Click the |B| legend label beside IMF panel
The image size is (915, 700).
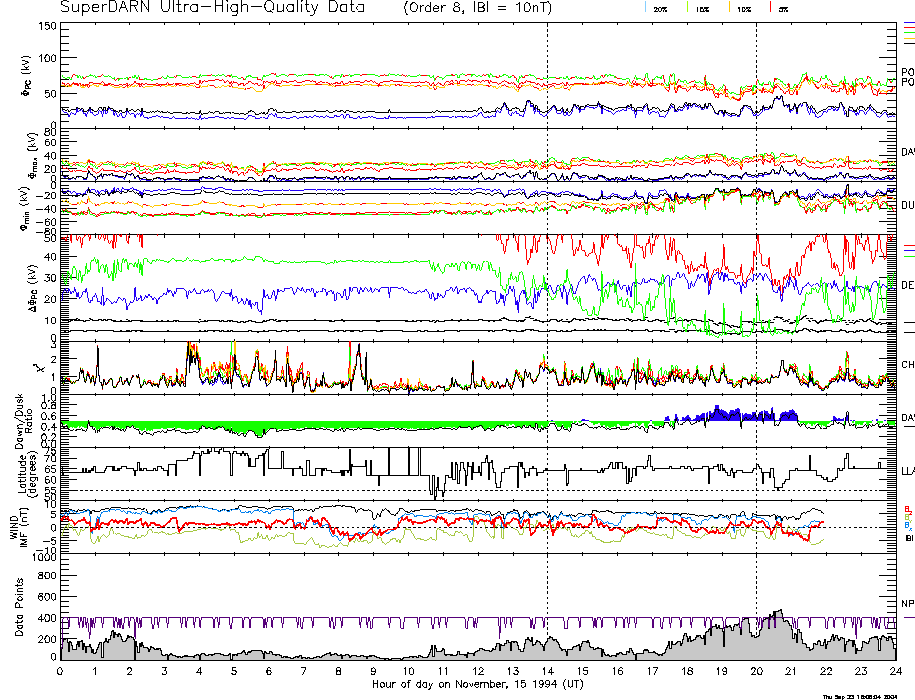(x=908, y=538)
